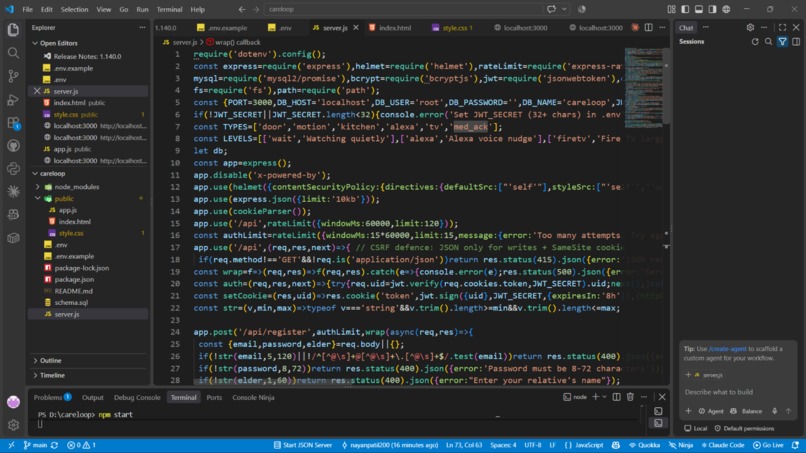
Task: Maximize the Chat panel
Action: click(782, 27)
